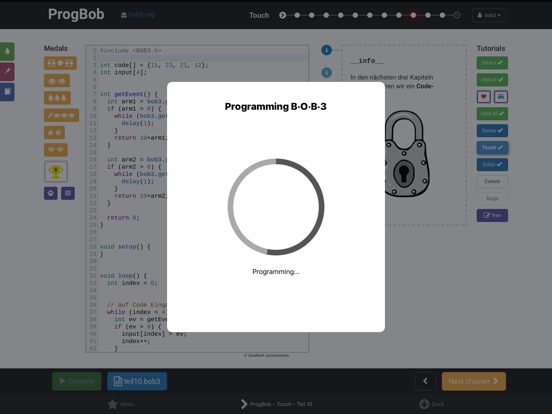Click the Medals heading
This screenshot has width=552, height=414.
pos(56,48)
